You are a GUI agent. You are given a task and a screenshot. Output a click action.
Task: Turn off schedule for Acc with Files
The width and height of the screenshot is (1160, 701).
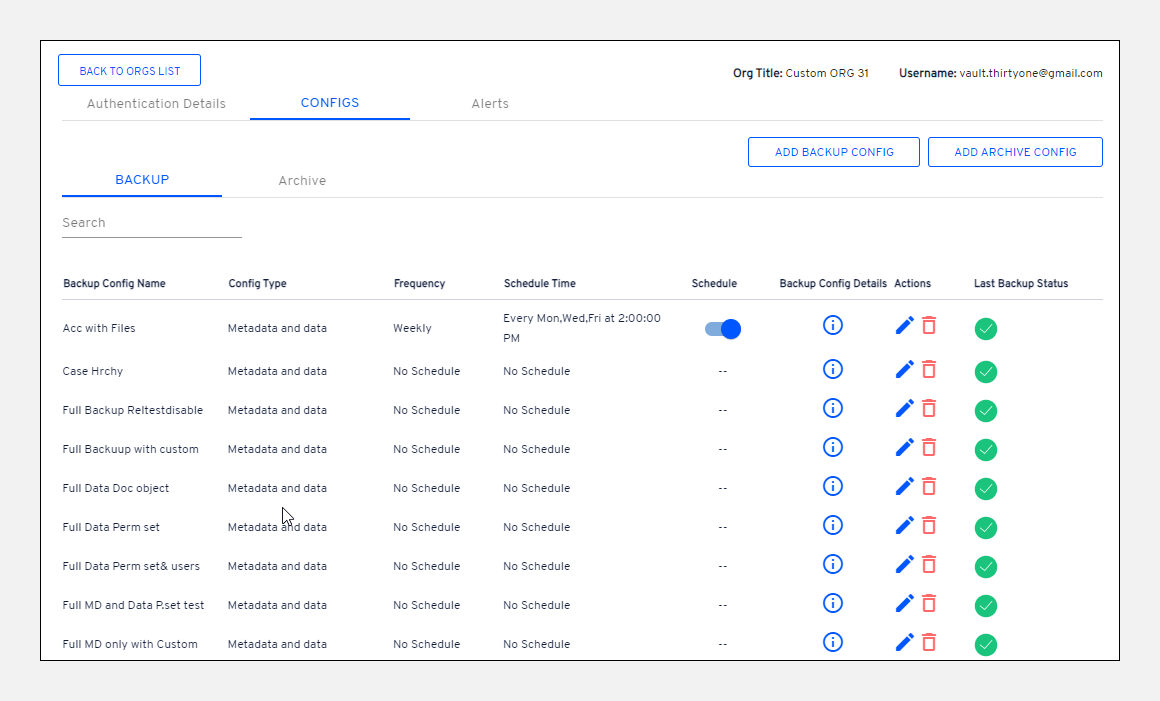point(723,329)
